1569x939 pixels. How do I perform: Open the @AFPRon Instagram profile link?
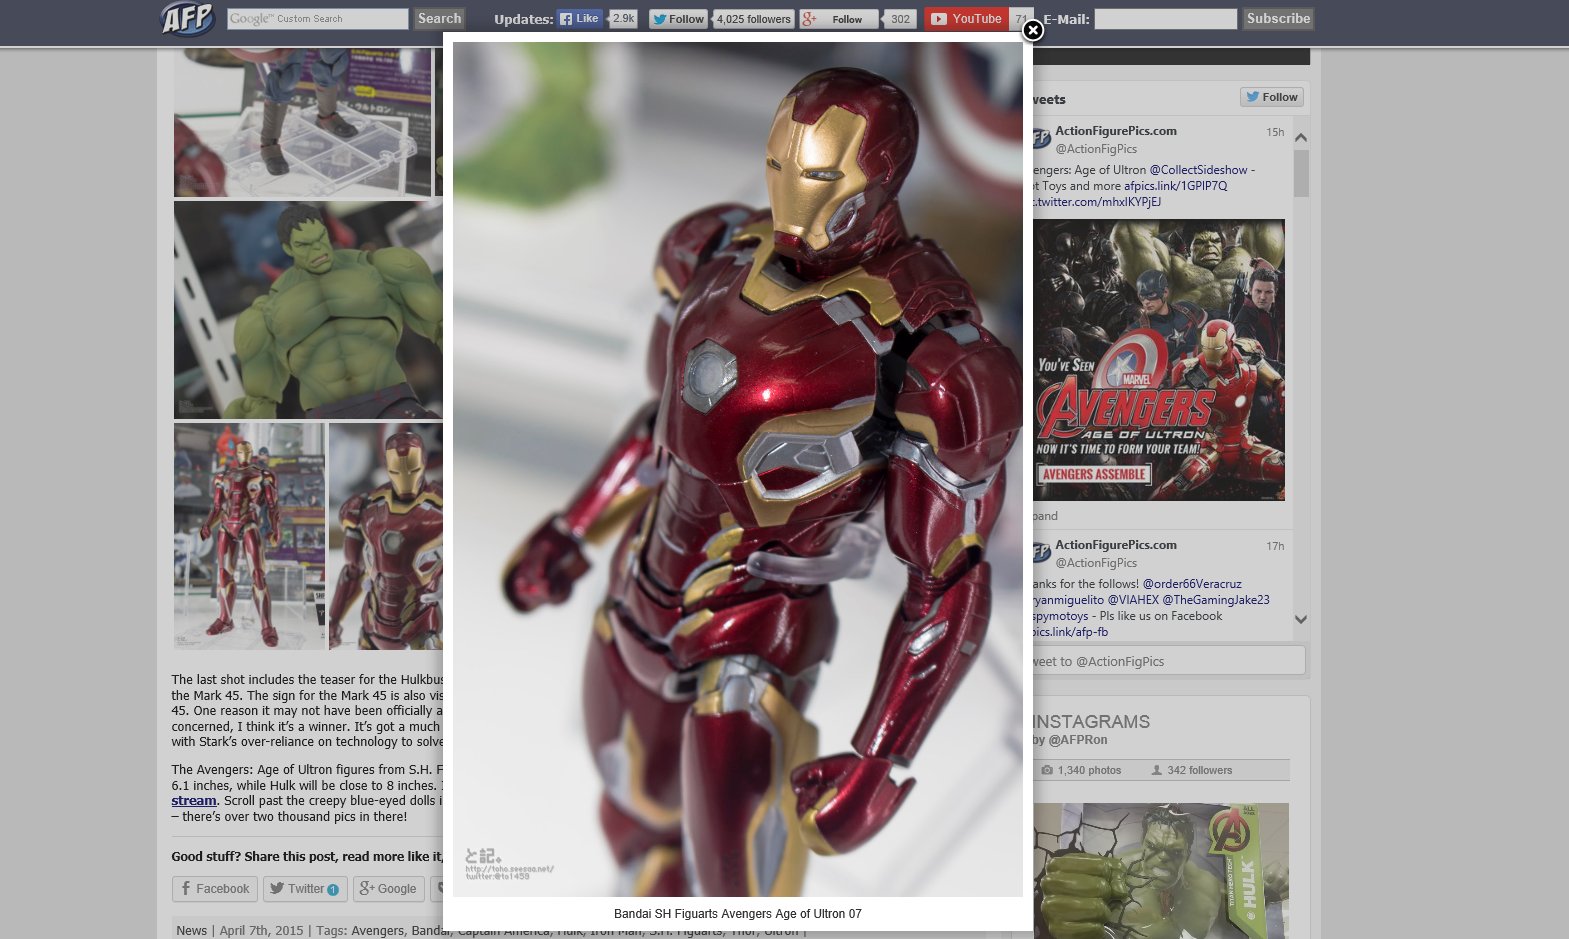pos(1077,740)
